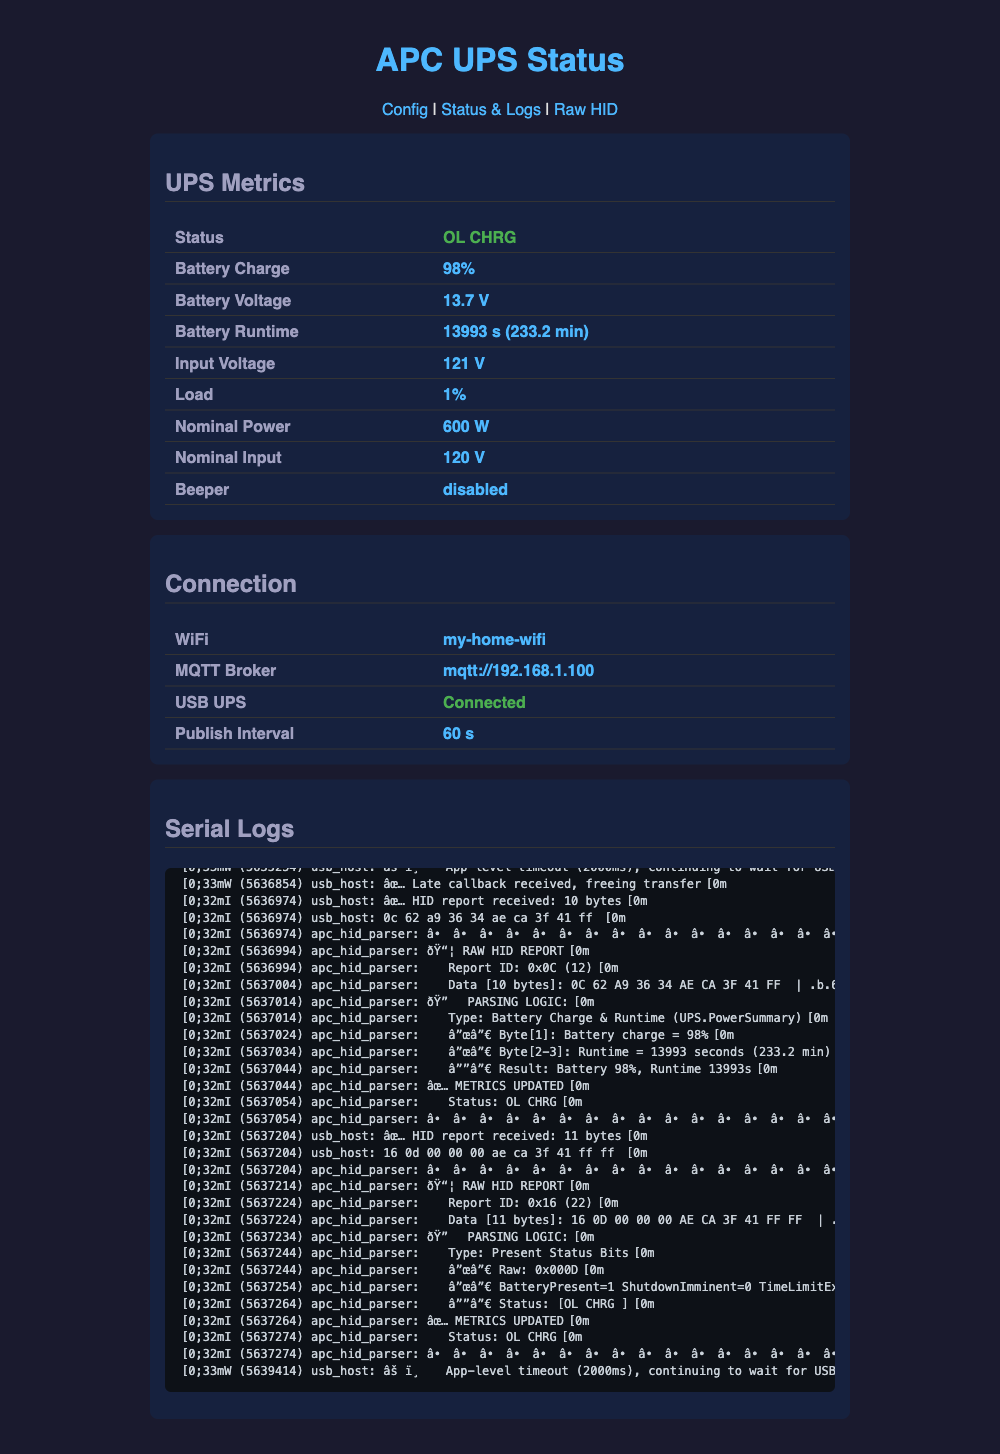
Task: Click the Nominal Power label
Action: pos(232,426)
